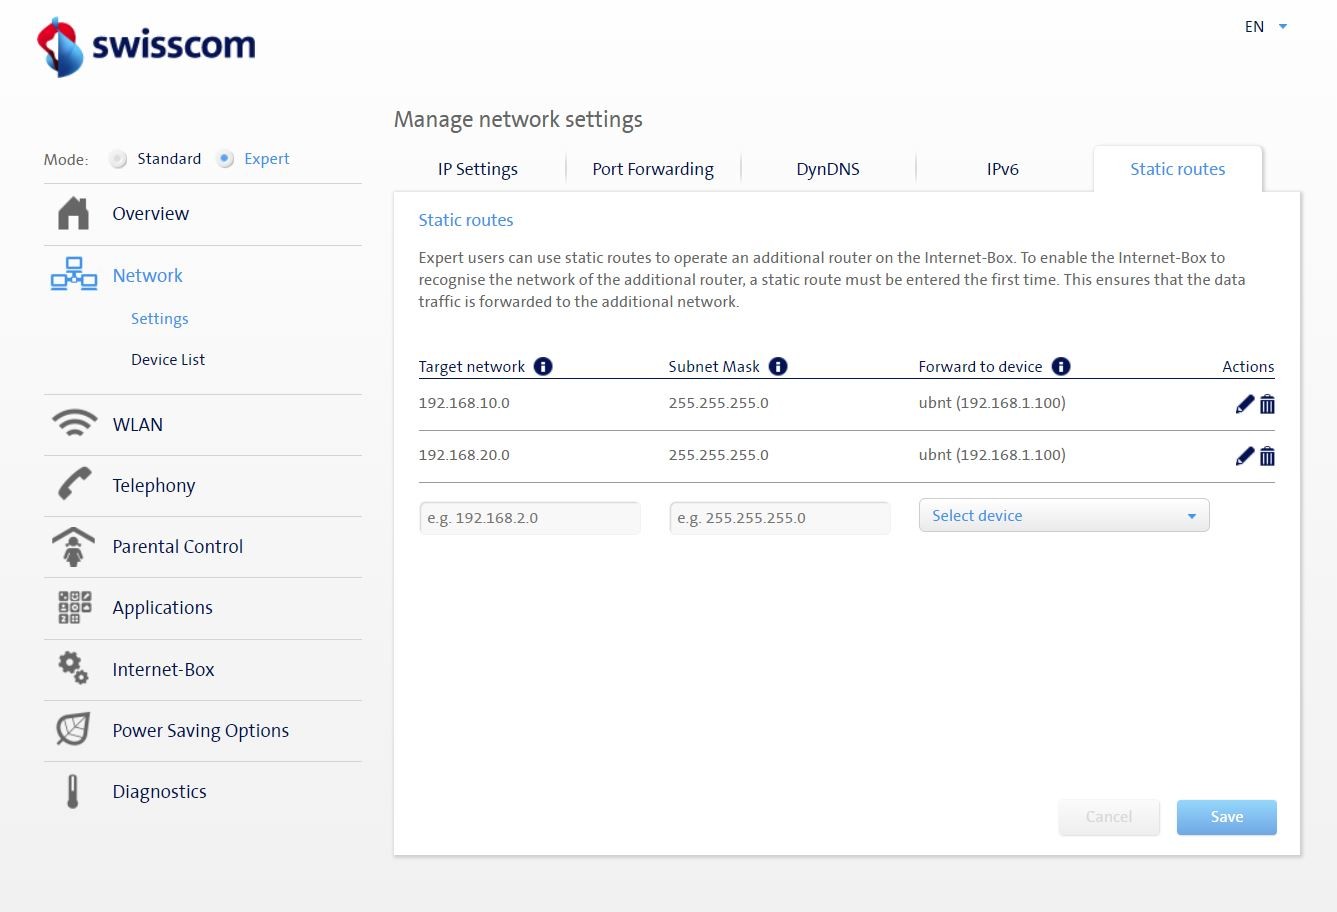The width and height of the screenshot is (1337, 912).
Task: Click the Swisscom logo
Action: pos(146,46)
